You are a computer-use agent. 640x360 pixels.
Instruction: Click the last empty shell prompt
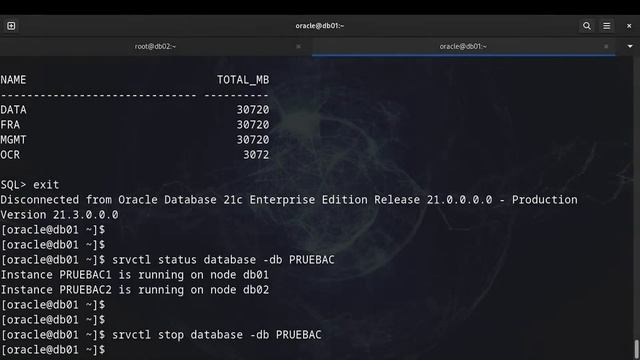53,350
